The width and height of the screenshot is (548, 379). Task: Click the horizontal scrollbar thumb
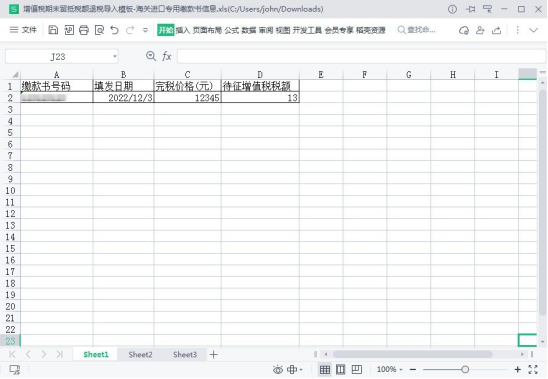(x=412, y=354)
